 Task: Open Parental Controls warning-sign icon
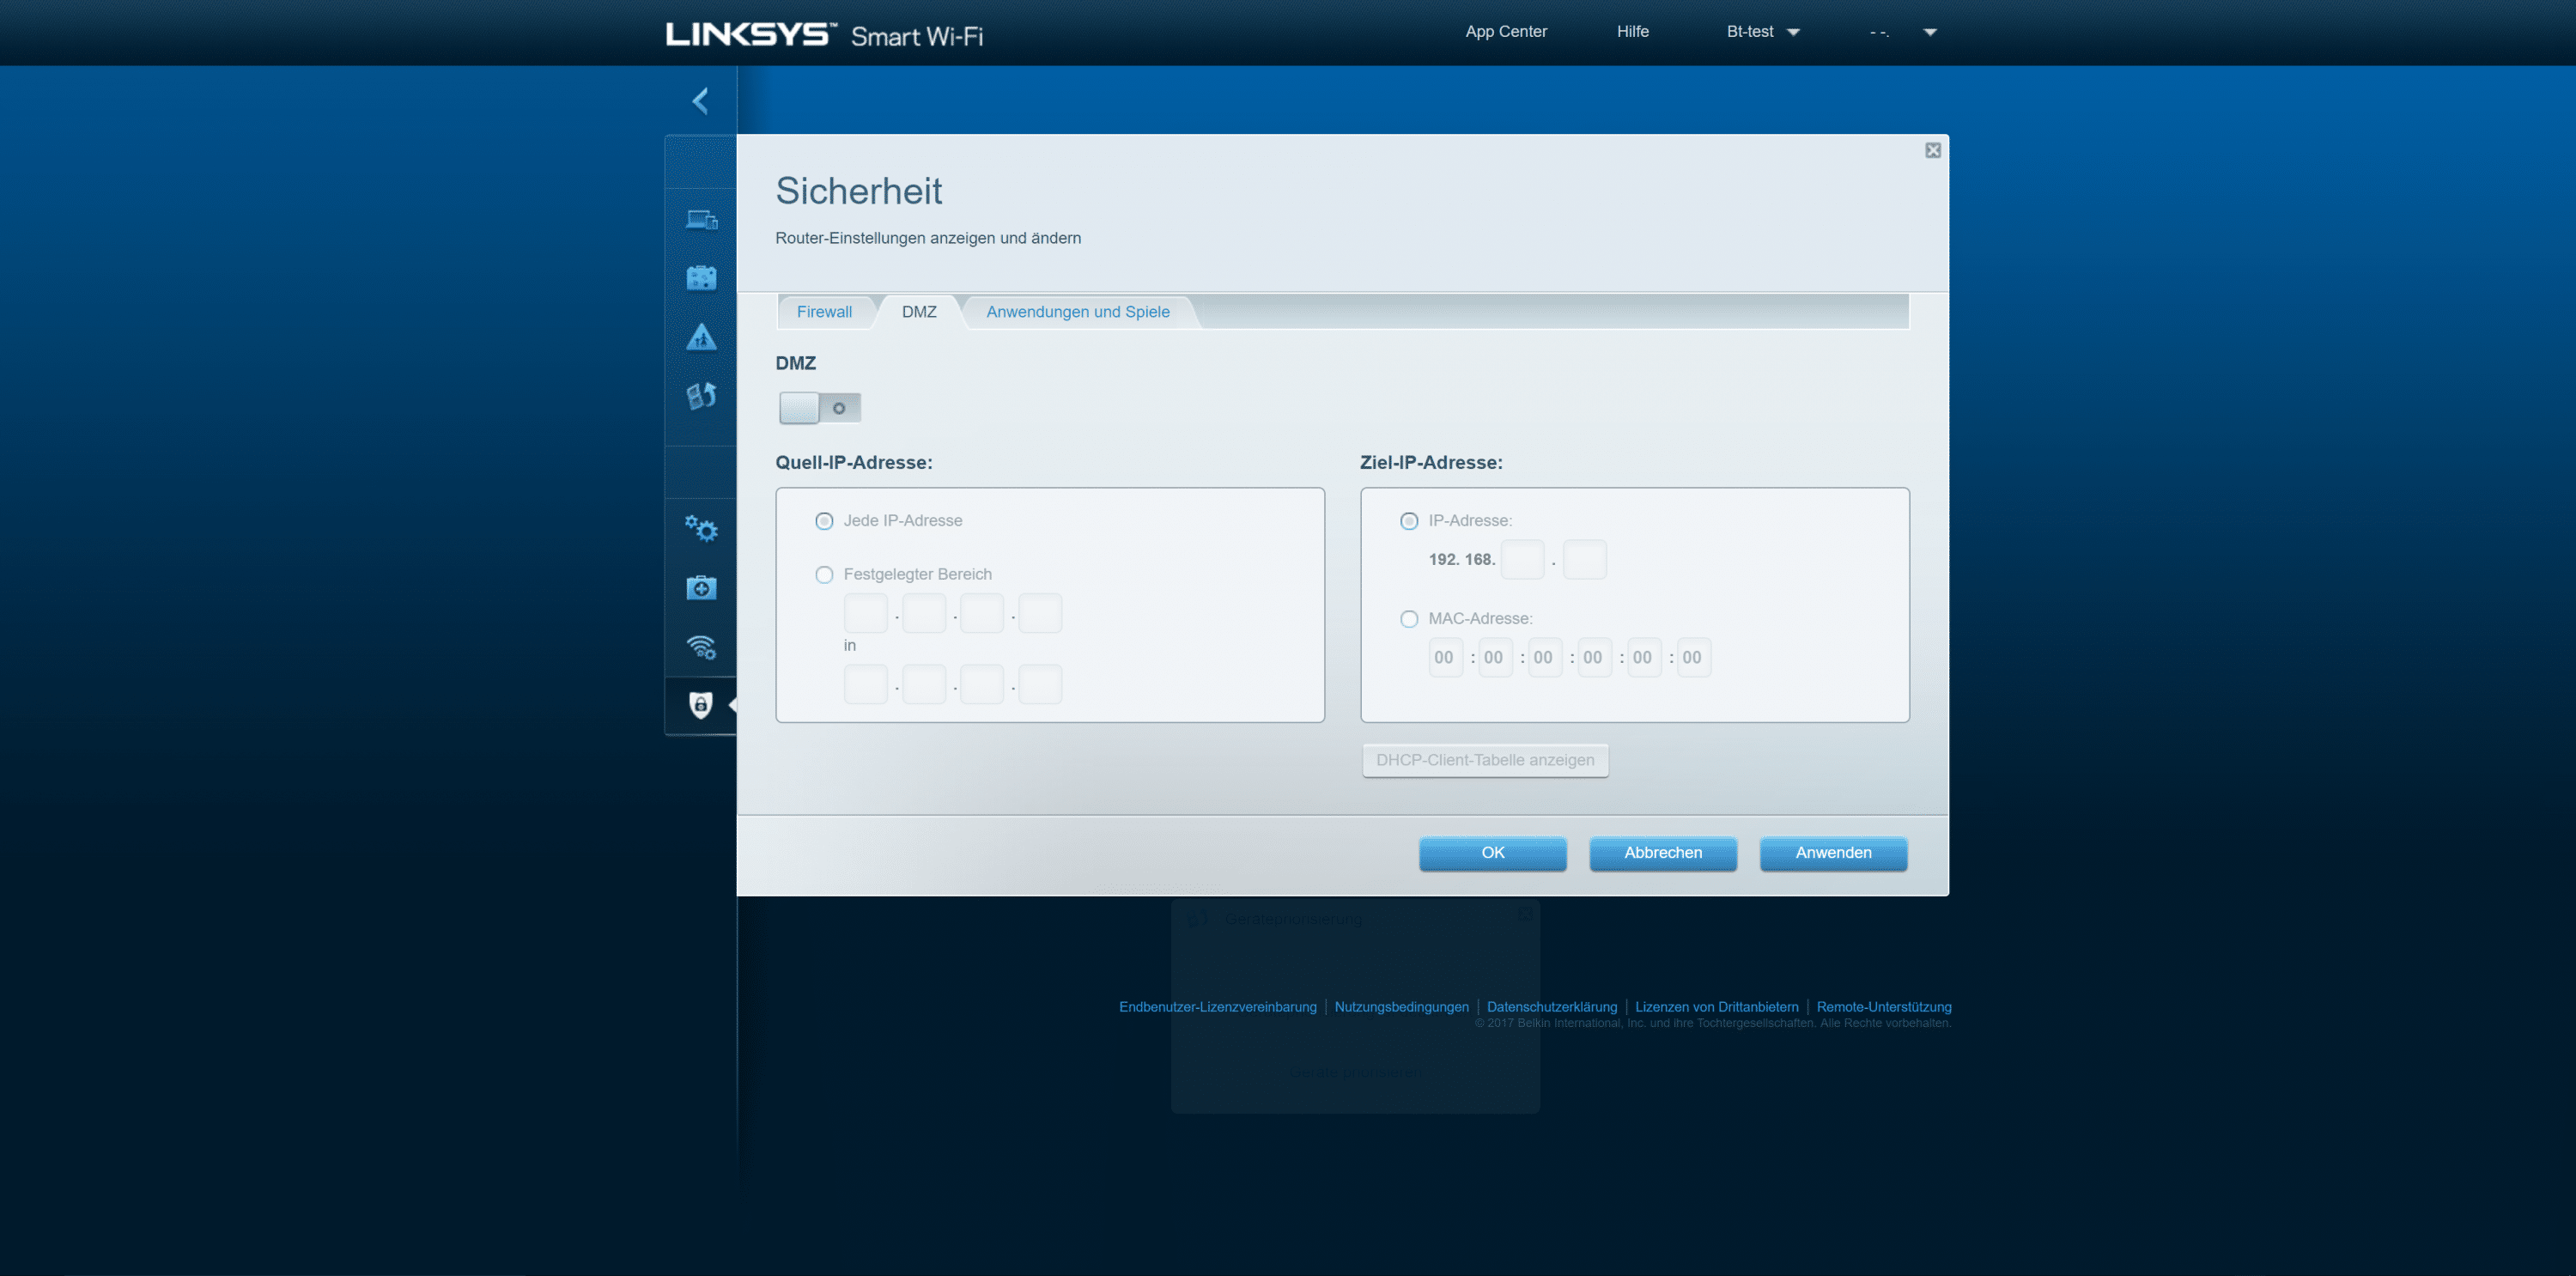coord(701,337)
